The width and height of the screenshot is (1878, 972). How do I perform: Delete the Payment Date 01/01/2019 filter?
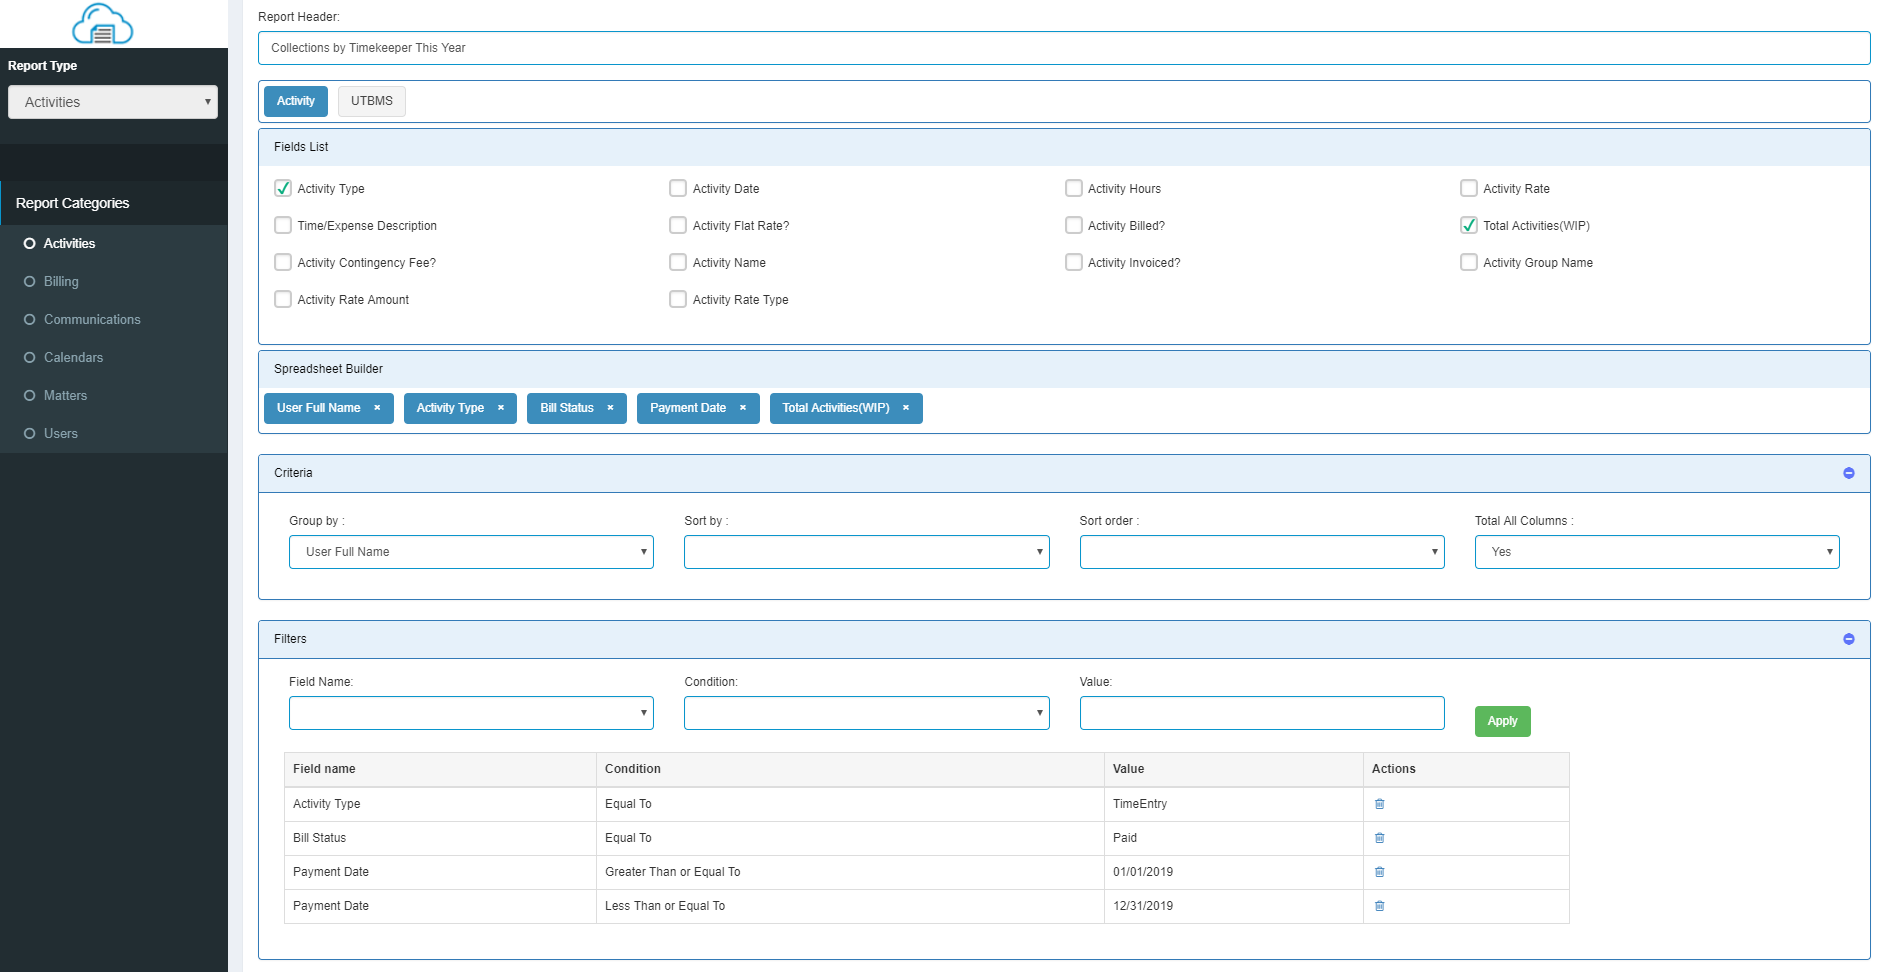pos(1379,872)
